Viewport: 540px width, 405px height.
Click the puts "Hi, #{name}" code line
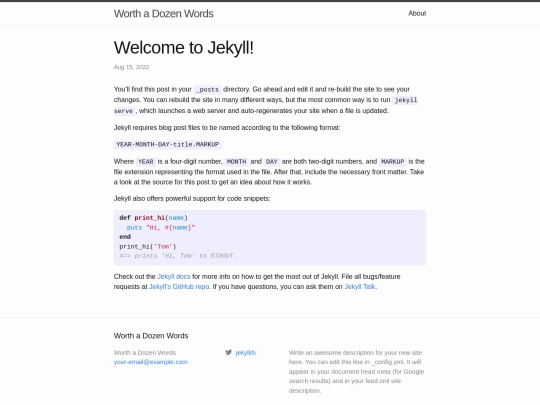pos(161,228)
